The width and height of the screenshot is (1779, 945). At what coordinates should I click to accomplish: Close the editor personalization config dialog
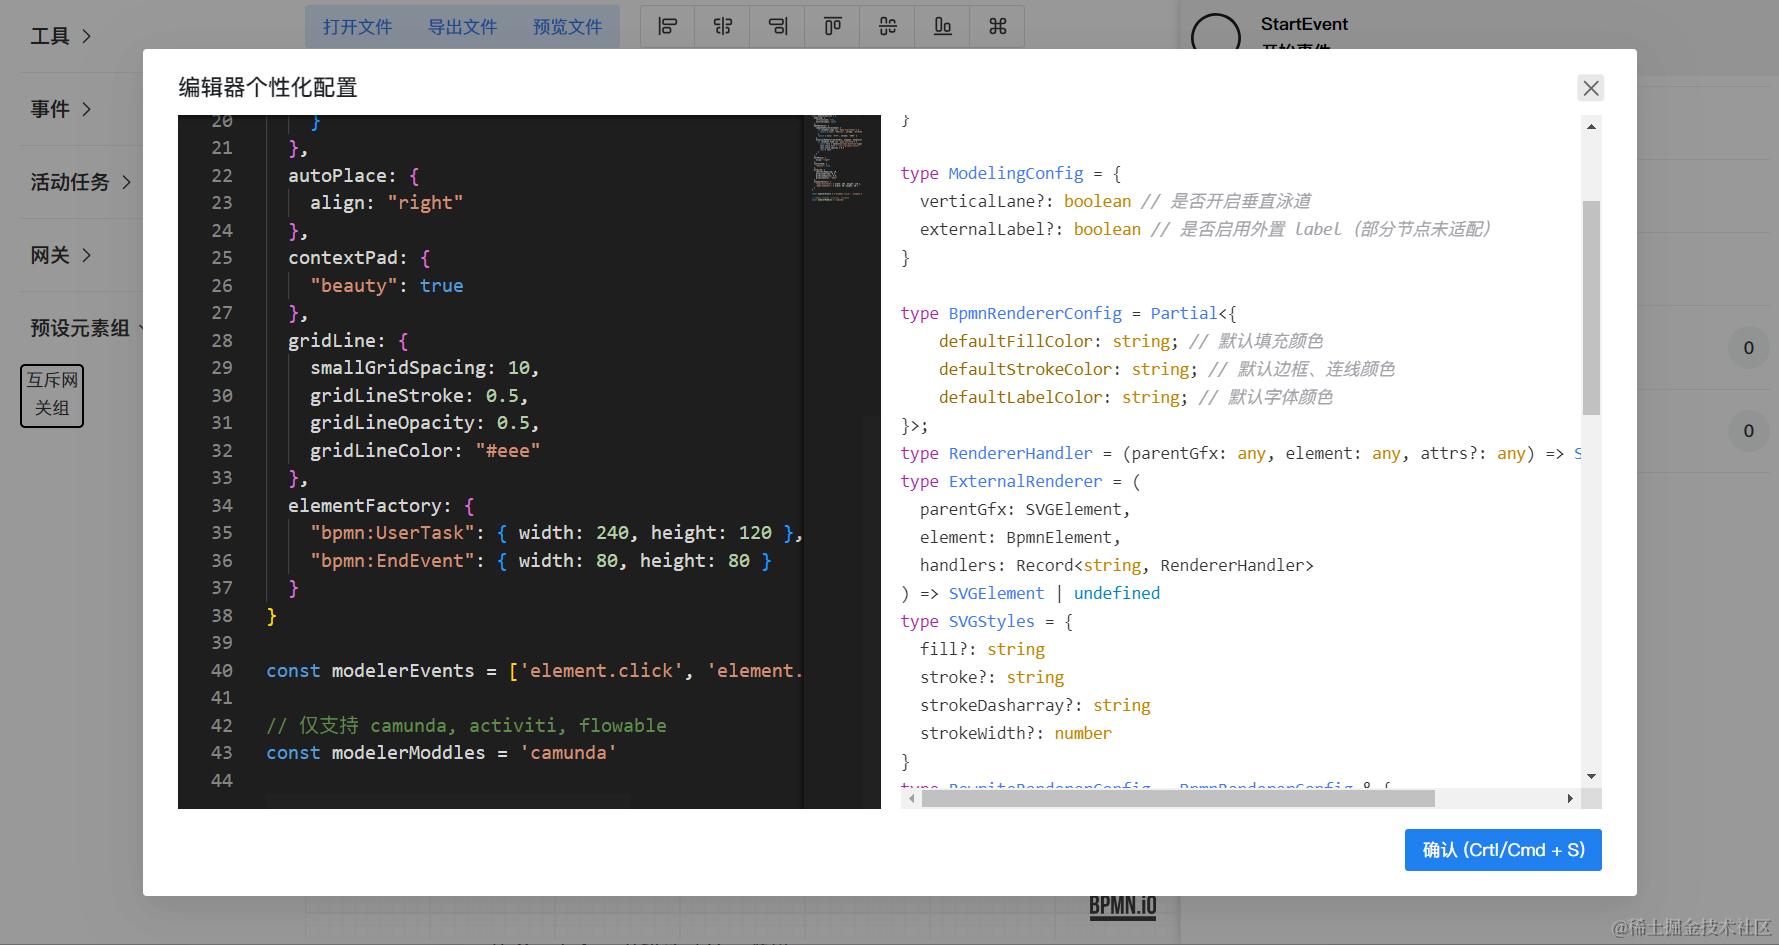pos(1590,88)
